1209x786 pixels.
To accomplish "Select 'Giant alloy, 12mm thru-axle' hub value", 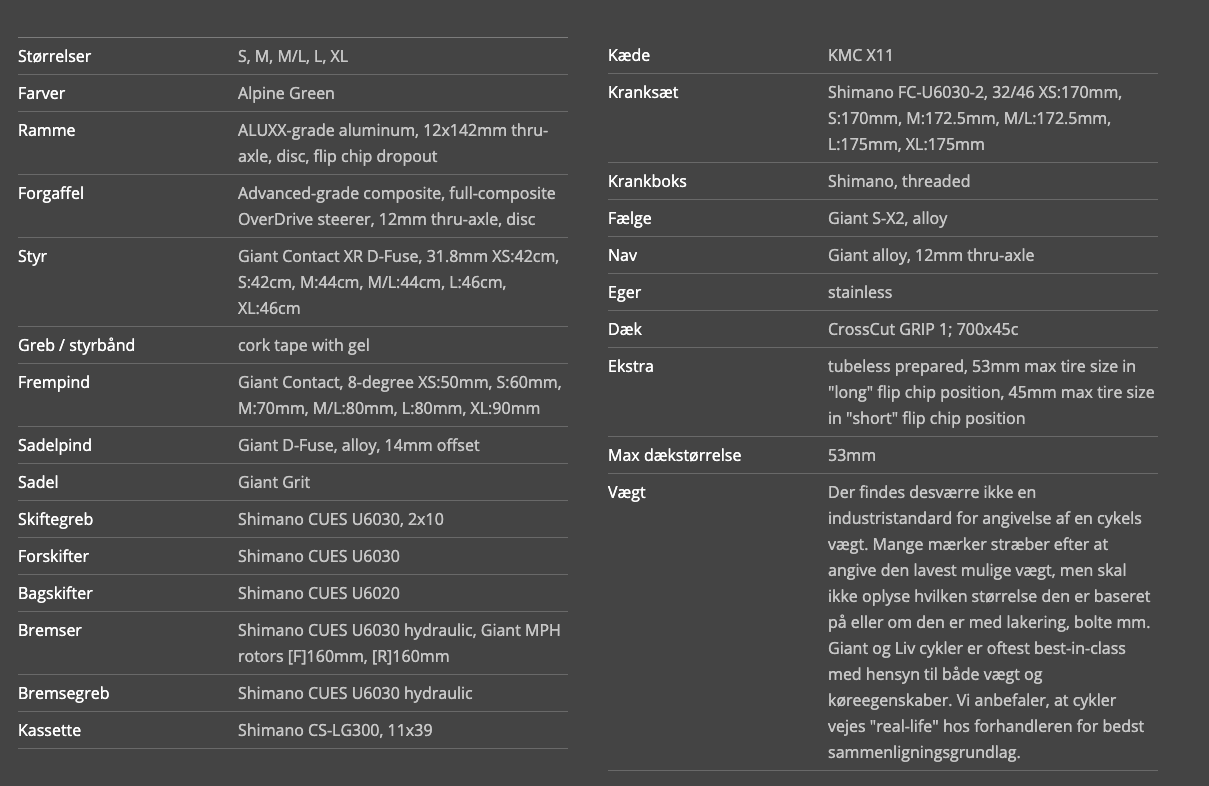I will click(x=931, y=255).
